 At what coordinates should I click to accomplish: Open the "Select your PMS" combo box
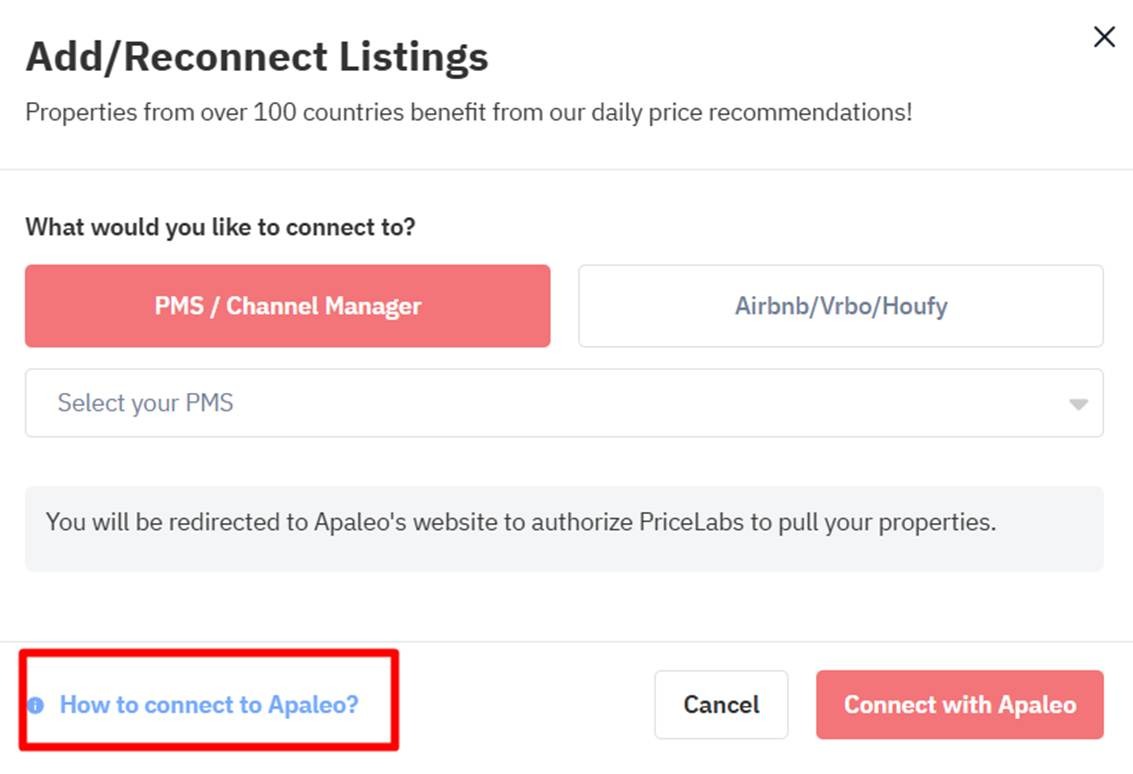563,403
